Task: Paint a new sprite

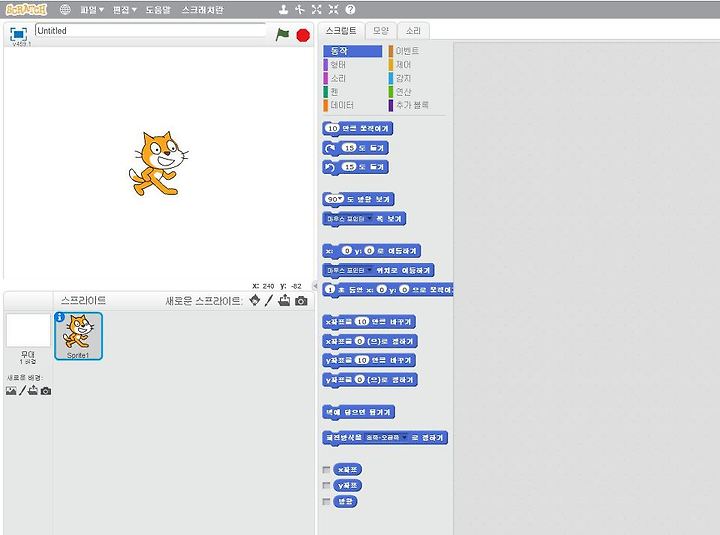Action: 269,300
